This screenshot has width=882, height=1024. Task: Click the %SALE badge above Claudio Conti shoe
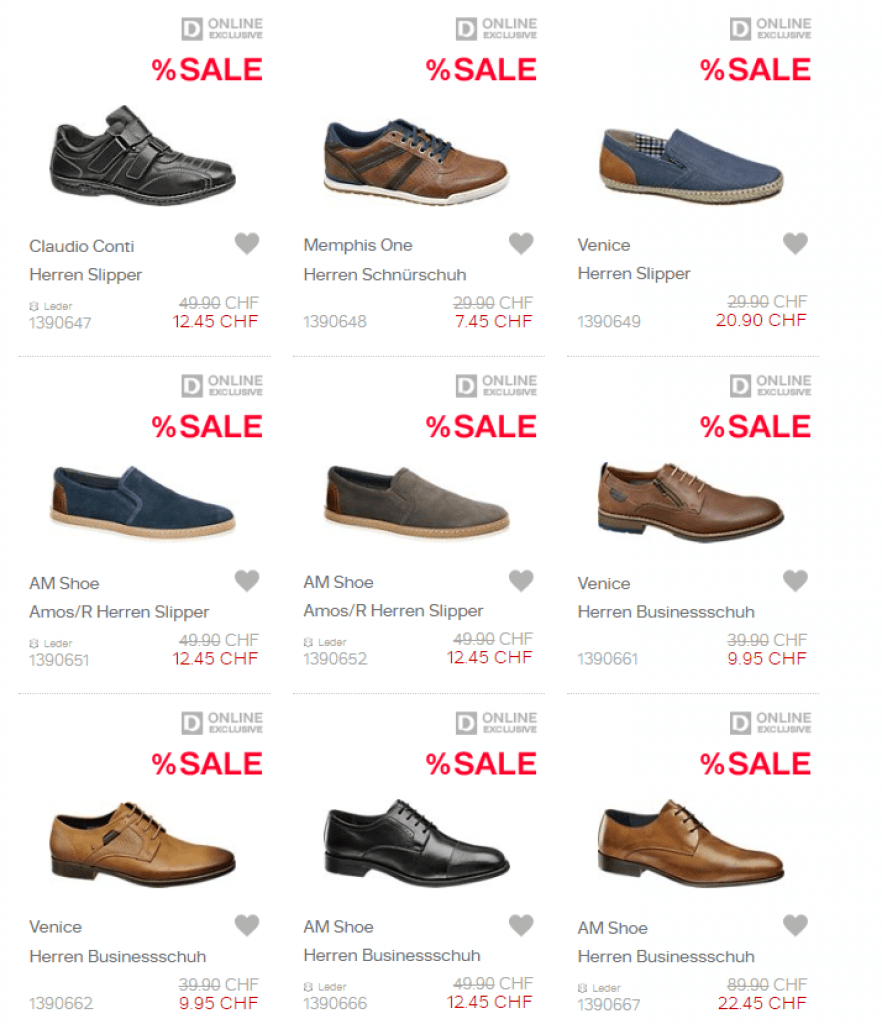pos(207,70)
